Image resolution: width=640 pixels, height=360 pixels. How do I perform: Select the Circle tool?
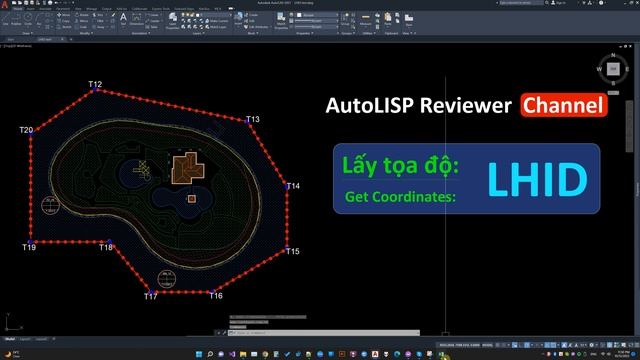(28, 19)
